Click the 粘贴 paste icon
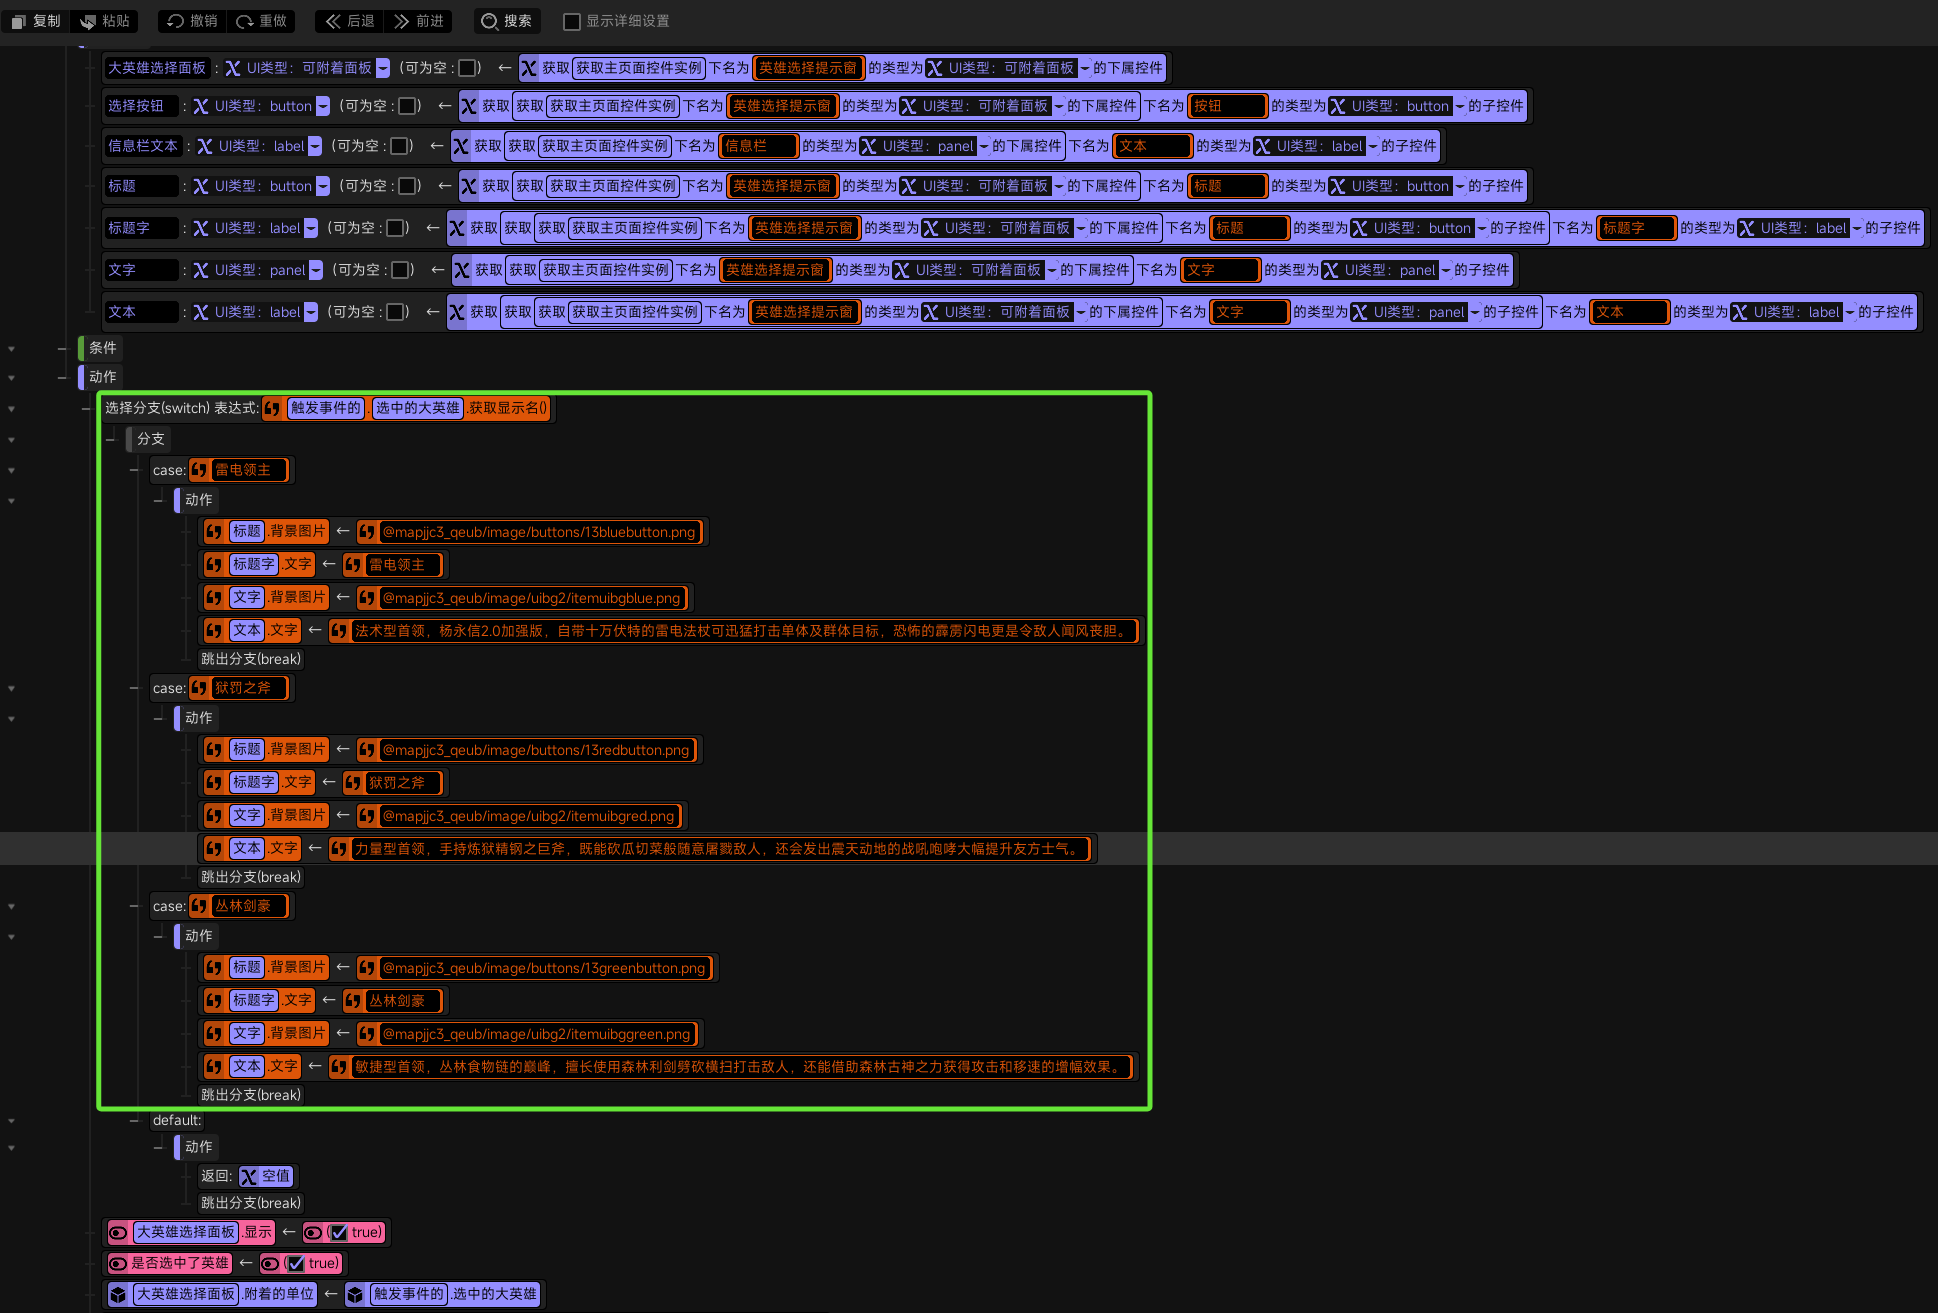The width and height of the screenshot is (1938, 1313). 88,21
